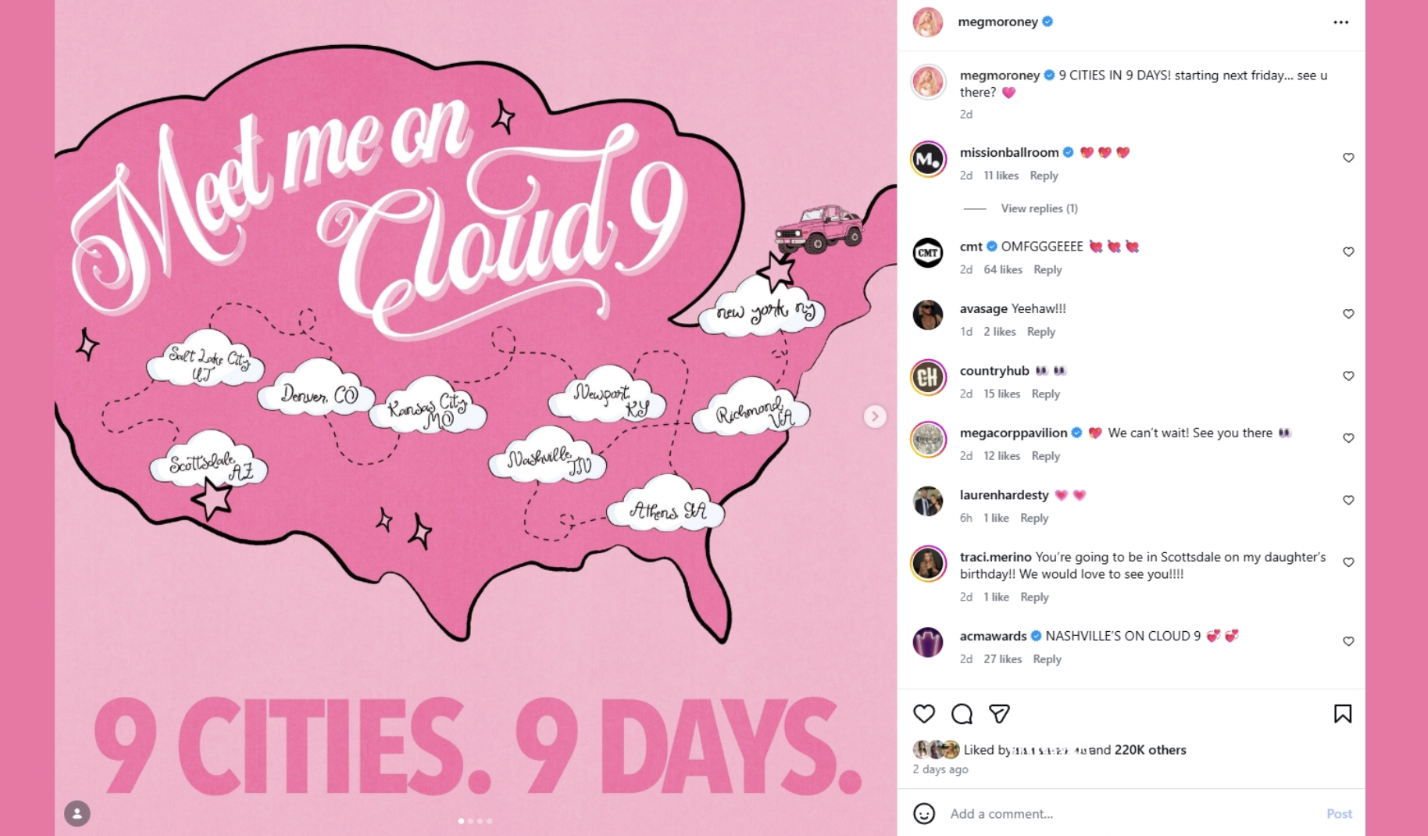This screenshot has height=836, width=1428.
Task: Go to the next carousel image
Action: point(875,416)
